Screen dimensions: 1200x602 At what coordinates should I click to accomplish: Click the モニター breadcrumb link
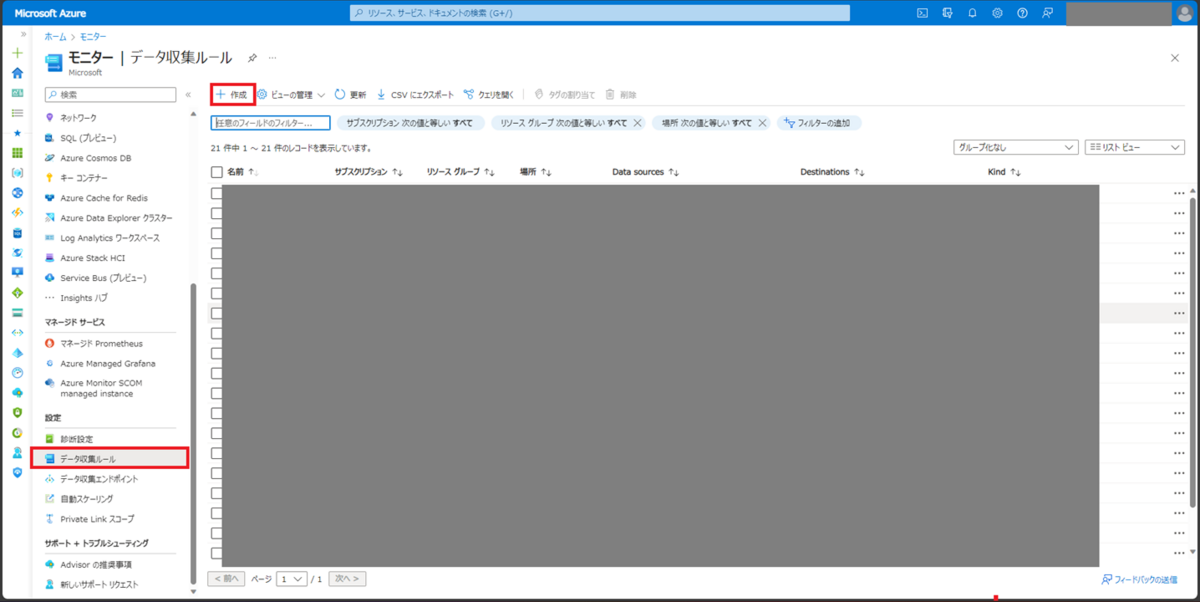point(93,36)
